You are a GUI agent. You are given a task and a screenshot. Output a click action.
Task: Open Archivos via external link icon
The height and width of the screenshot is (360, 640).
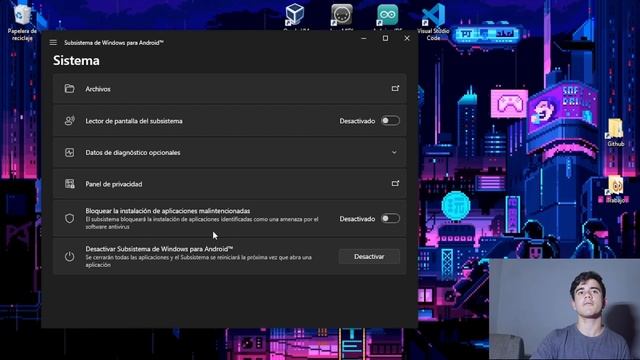coord(395,89)
